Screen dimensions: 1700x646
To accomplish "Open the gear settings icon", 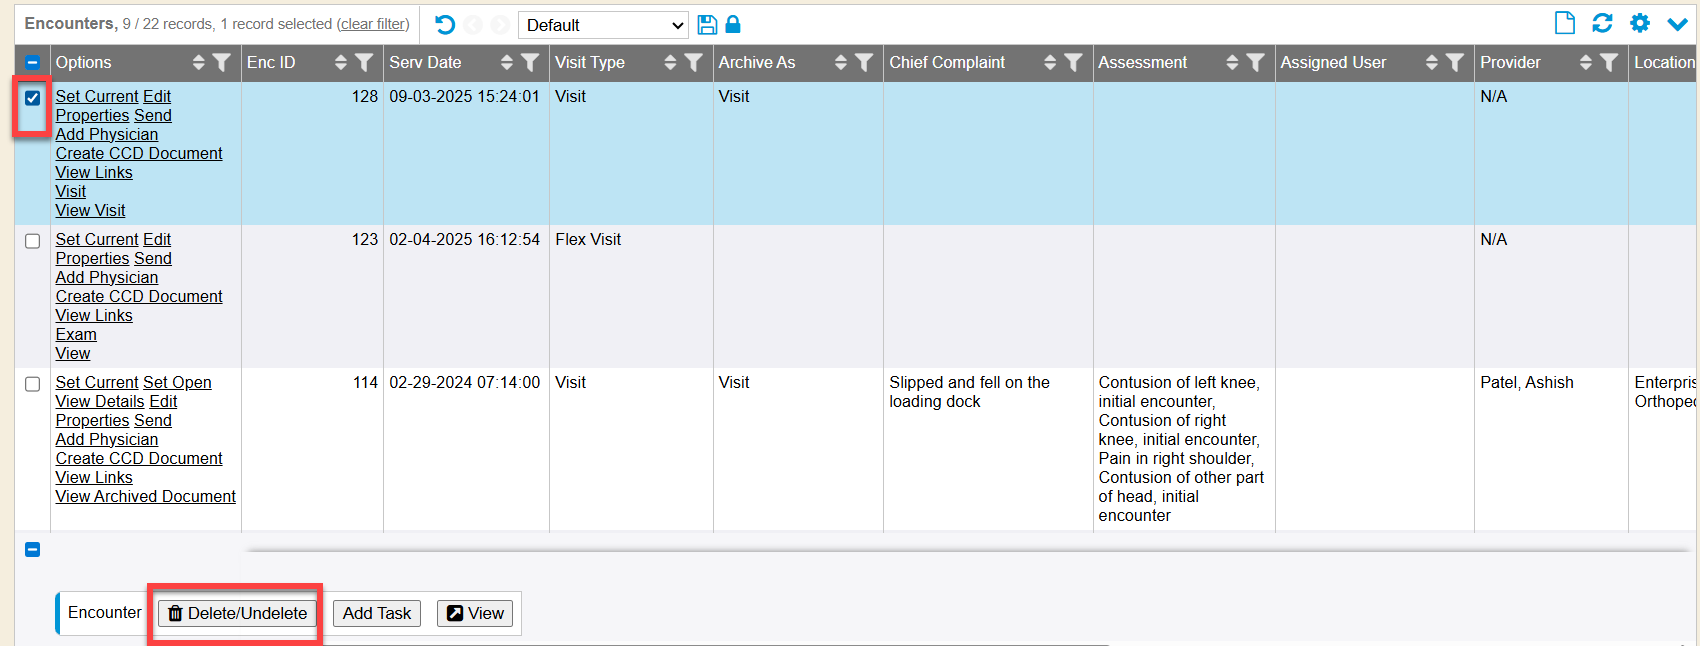I will (1640, 23).
